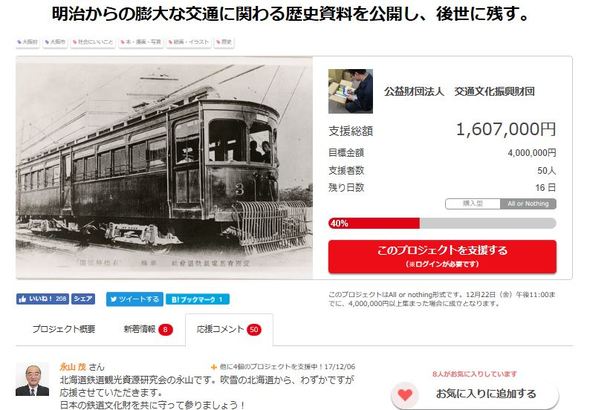Click the Twitter ツイートする button
Screen dimensions: 610x410
(x=135, y=299)
